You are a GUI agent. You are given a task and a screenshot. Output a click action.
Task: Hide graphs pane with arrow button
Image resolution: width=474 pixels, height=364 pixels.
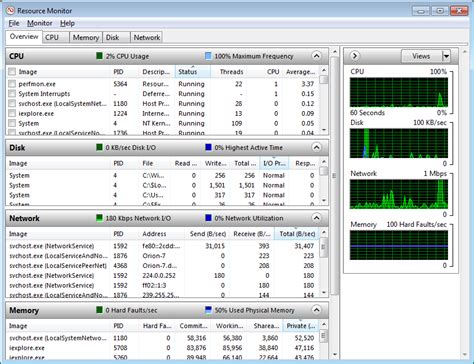coord(355,56)
